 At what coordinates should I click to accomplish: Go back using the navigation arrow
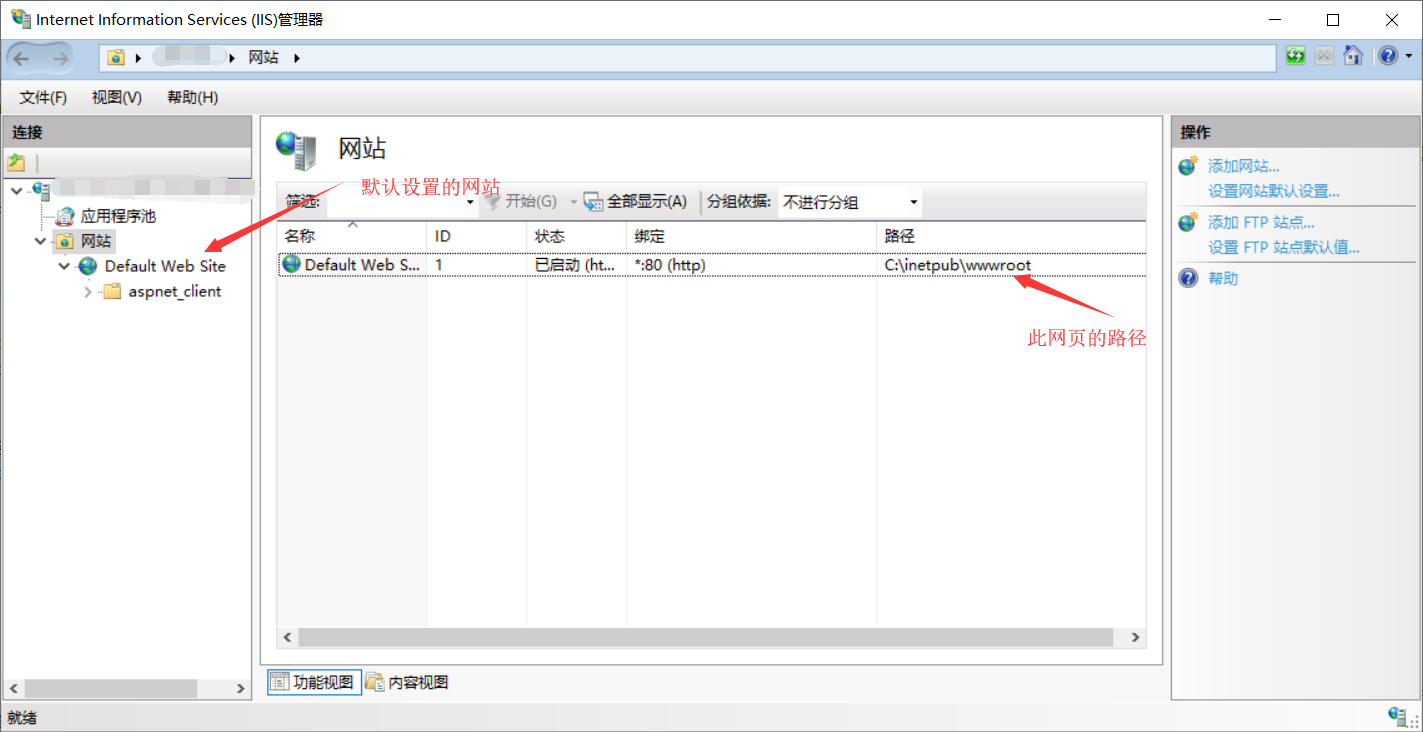coord(21,58)
